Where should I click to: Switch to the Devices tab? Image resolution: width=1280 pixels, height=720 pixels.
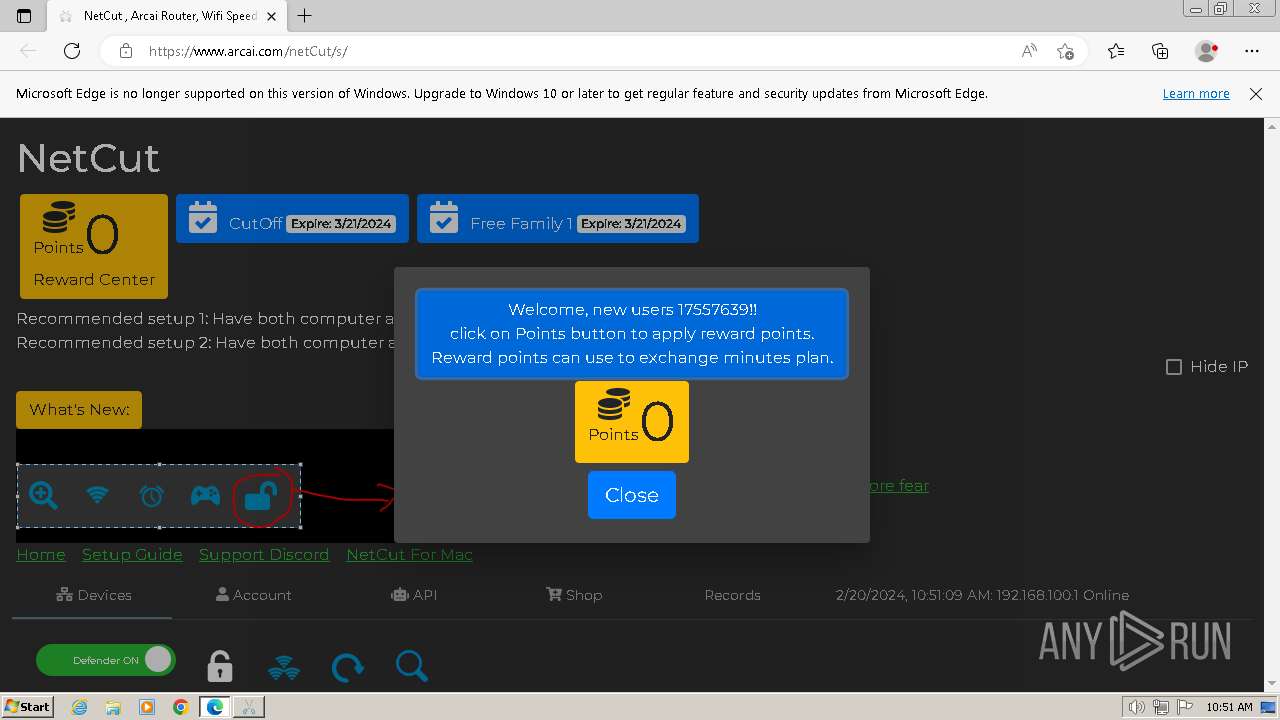coord(94,595)
